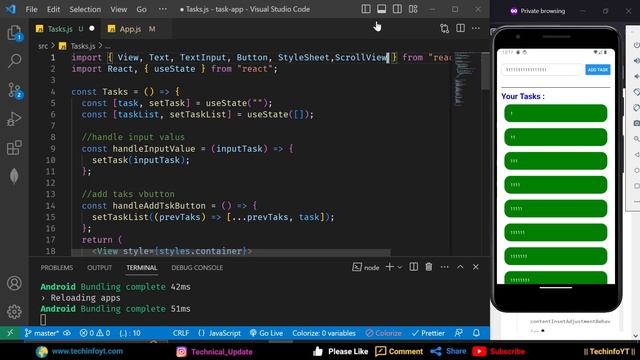Click the remote window status bar icon
The width and height of the screenshot is (640, 360).
(10, 333)
